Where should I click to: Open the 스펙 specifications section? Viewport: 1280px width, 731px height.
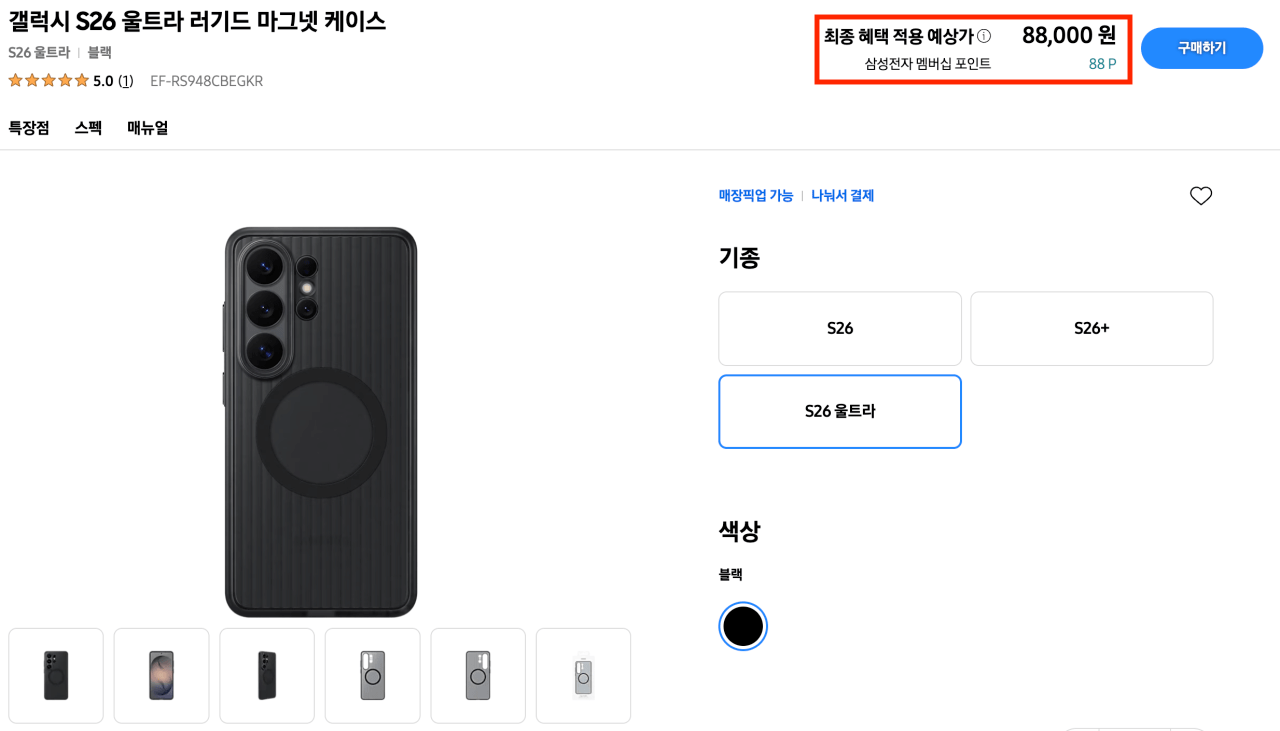point(87,127)
